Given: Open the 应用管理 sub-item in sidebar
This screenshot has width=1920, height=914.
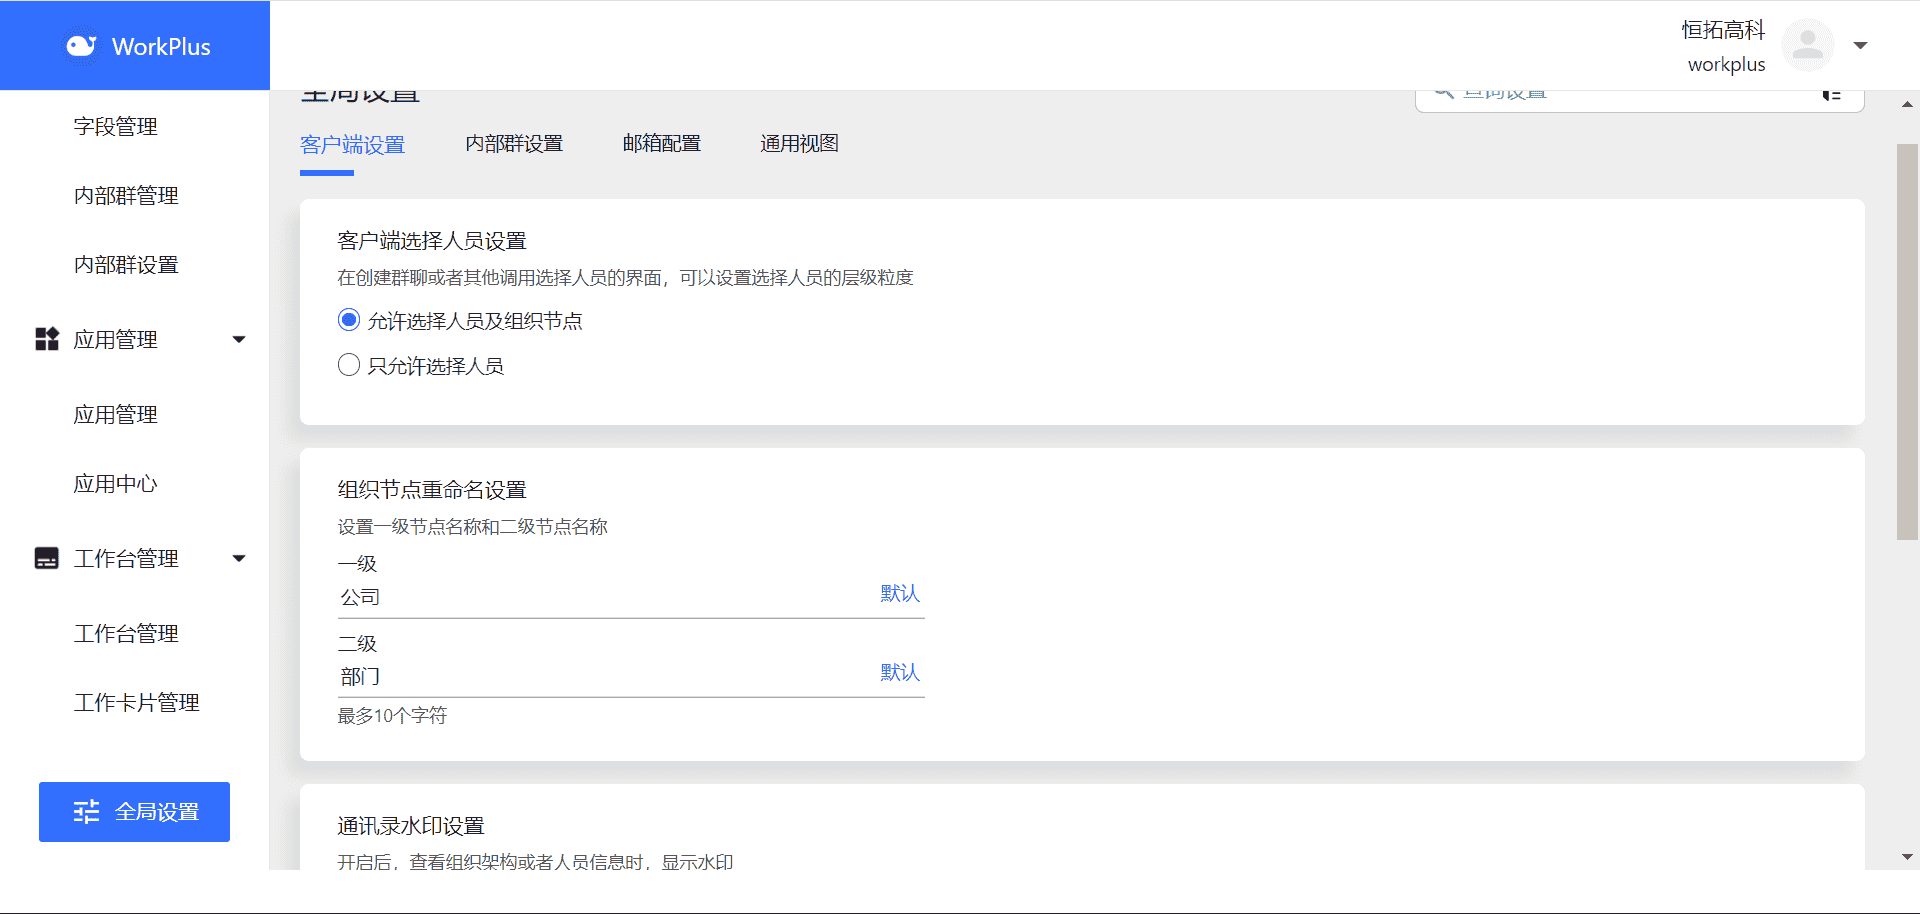Looking at the screenshot, I should coord(115,415).
